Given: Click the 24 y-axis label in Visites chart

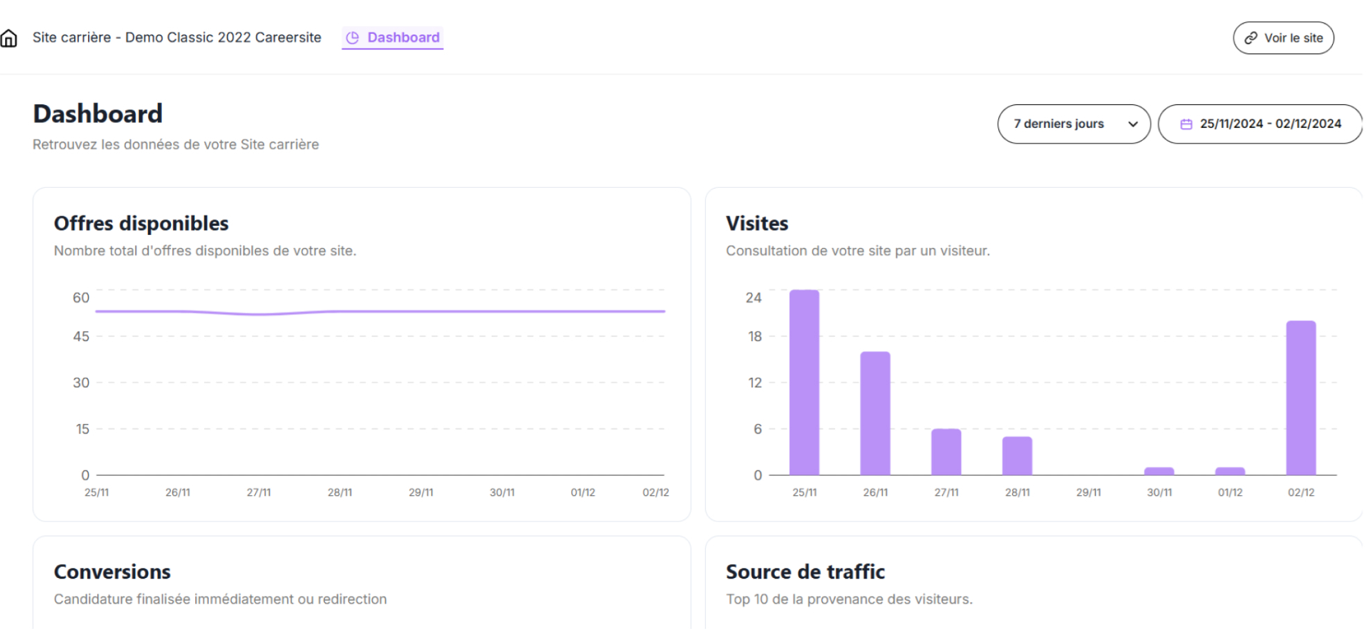Looking at the screenshot, I should tap(754, 298).
